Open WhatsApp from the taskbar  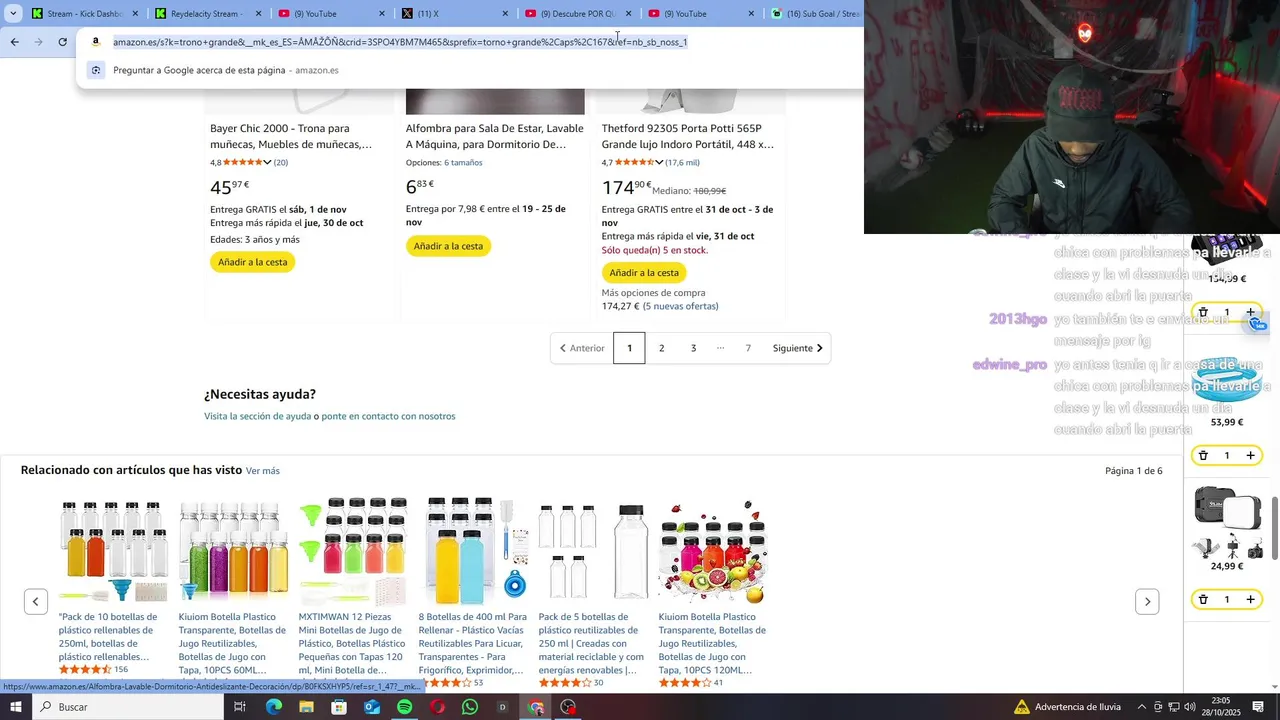pos(470,707)
